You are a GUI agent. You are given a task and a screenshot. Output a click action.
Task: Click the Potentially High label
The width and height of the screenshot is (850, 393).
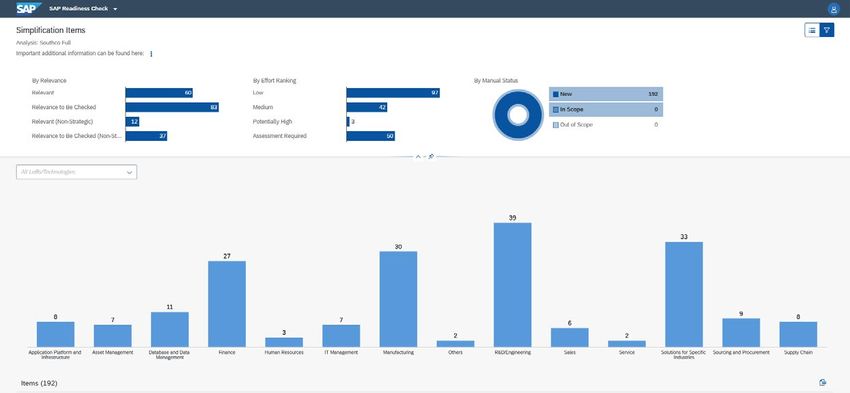(272, 121)
